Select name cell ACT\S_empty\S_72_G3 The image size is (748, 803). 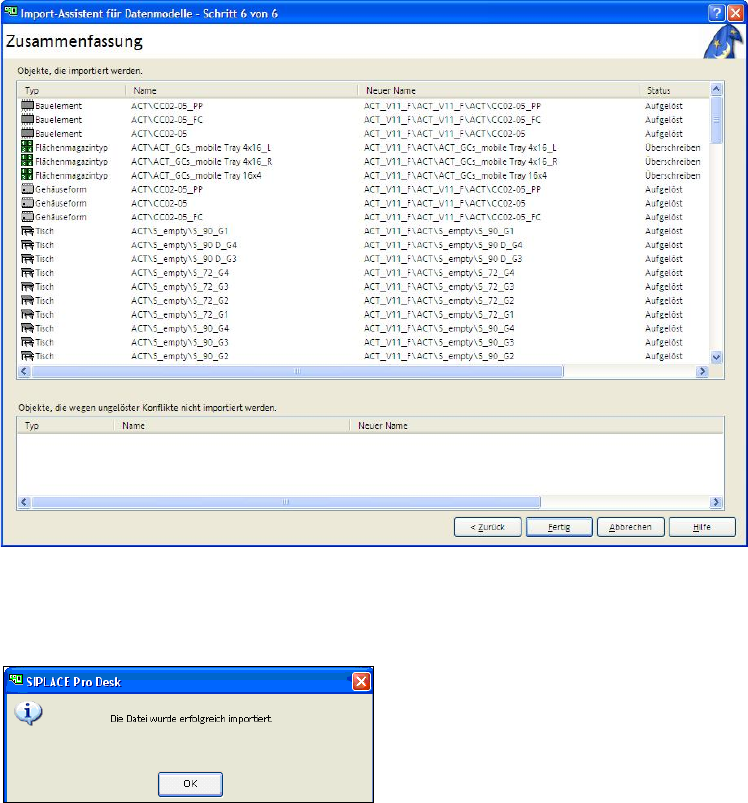180,286
